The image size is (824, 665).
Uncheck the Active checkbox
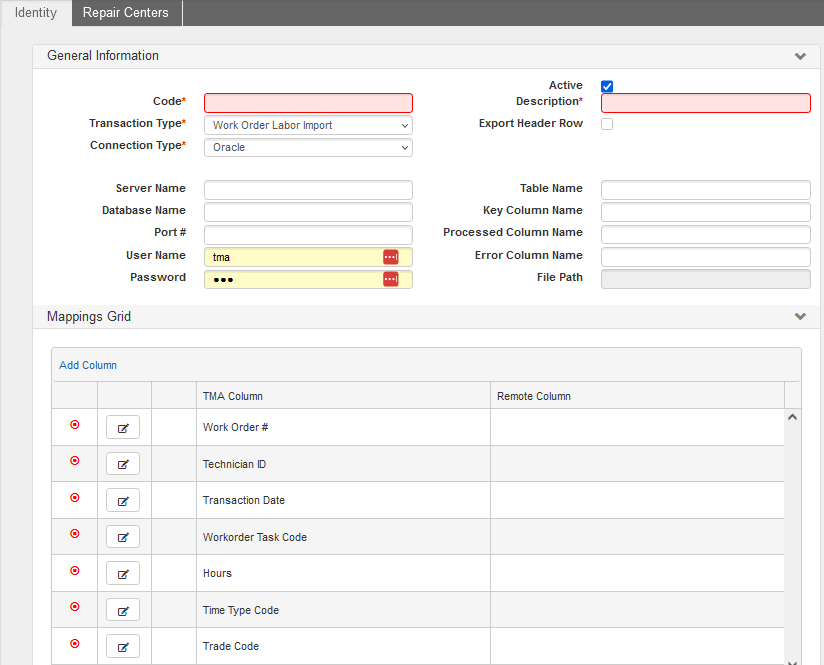coord(607,87)
